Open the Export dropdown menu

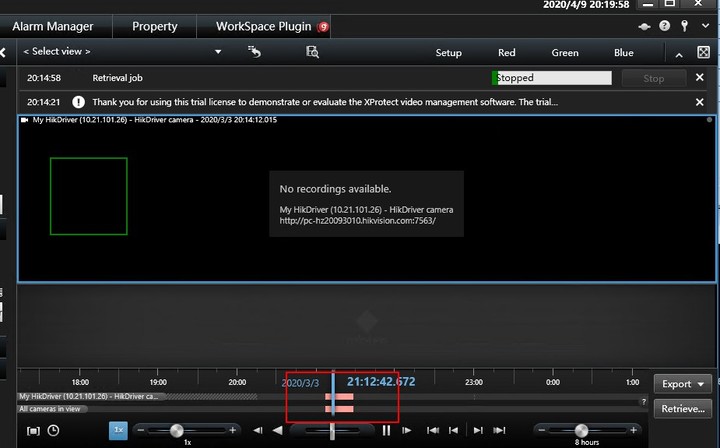683,384
